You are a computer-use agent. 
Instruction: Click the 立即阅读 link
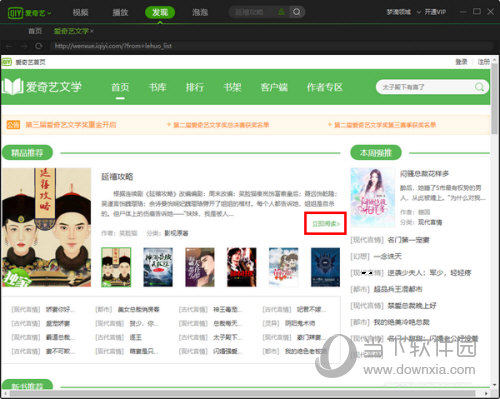pos(325,223)
